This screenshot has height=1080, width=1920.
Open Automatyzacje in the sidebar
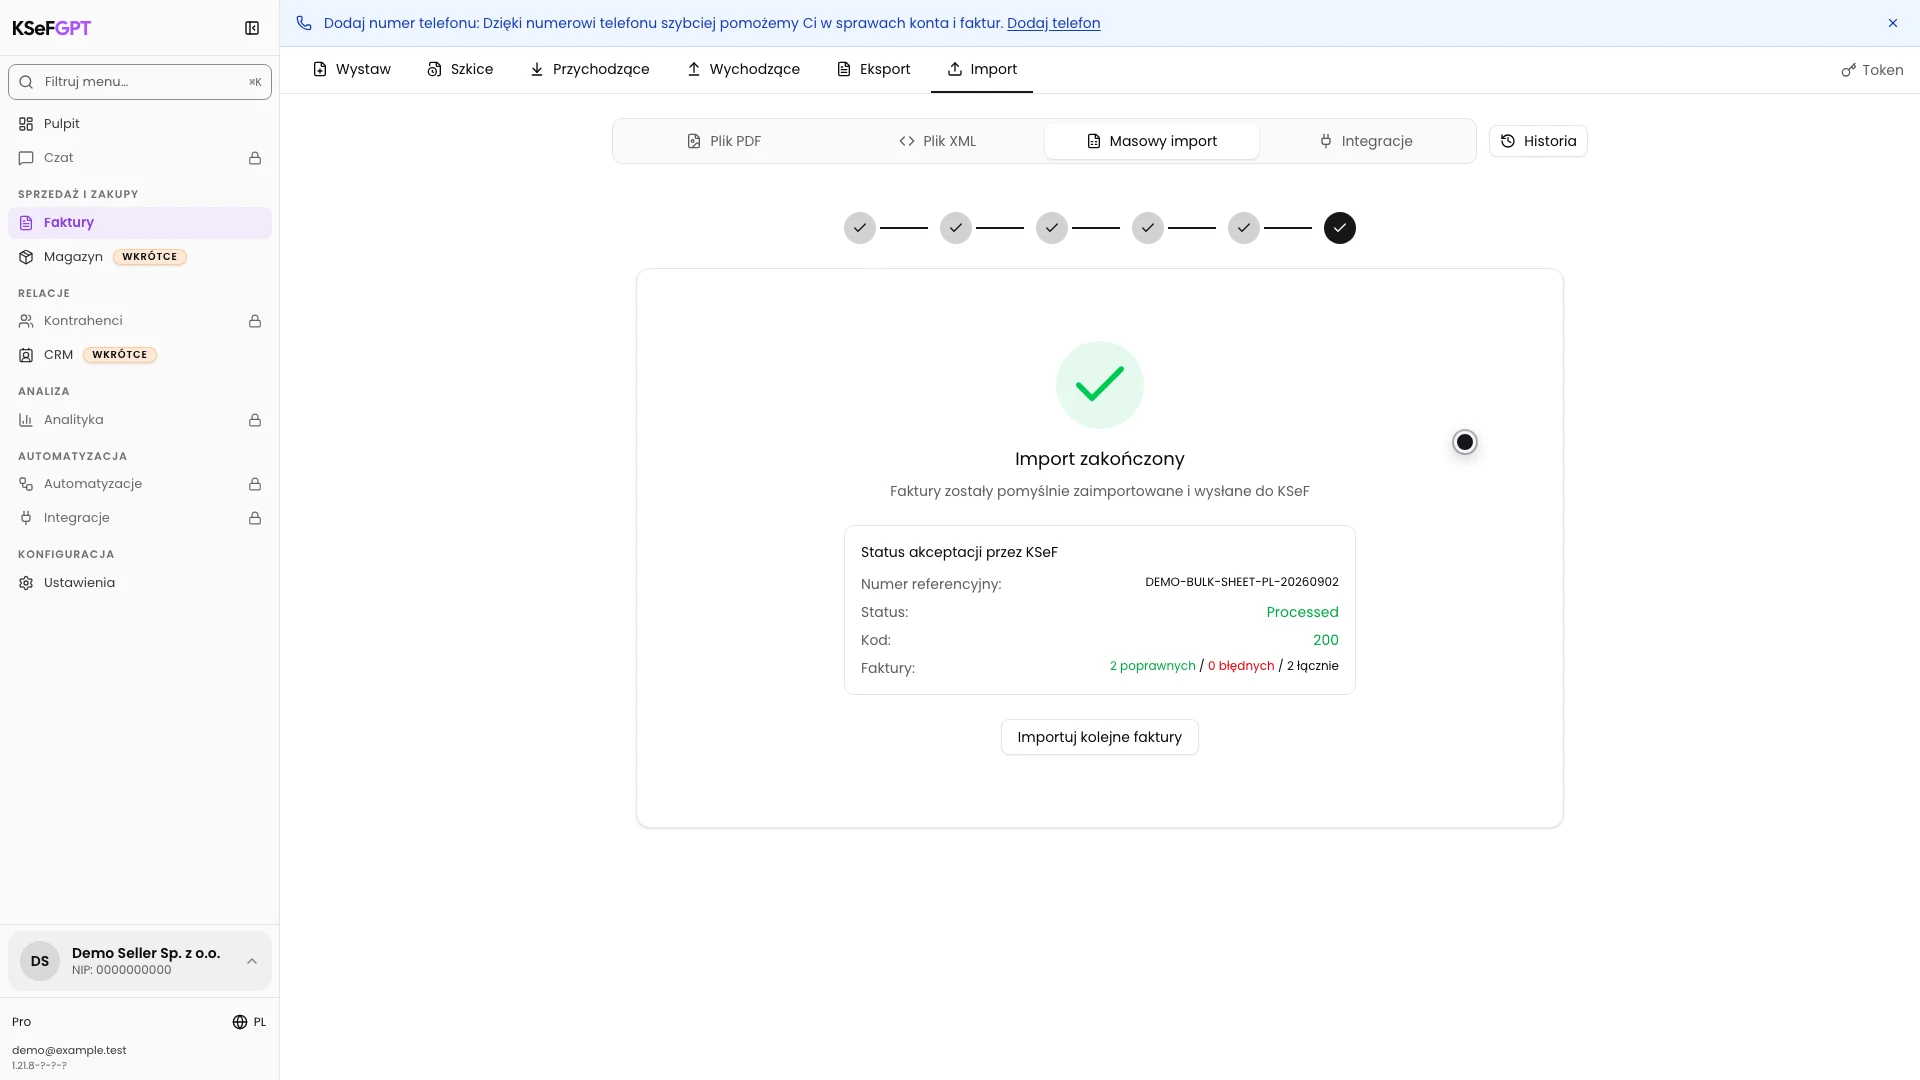140,484
